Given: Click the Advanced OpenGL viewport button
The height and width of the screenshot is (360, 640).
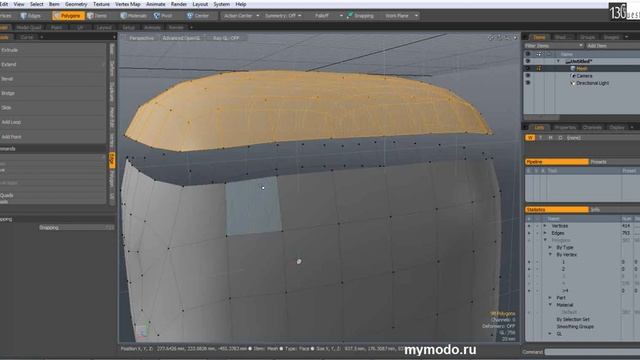Looking at the screenshot, I should [x=181, y=38].
